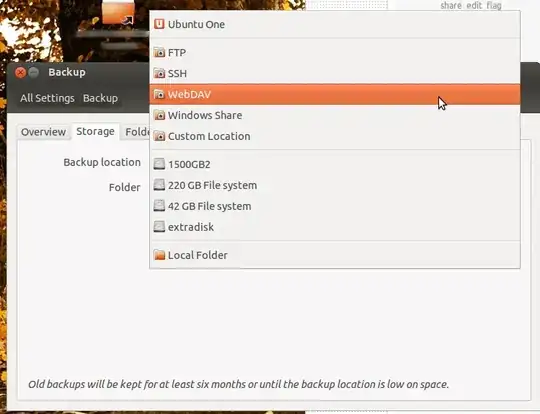The width and height of the screenshot is (540, 414).
Task: Go back to All Settings
Action: pyautogui.click(x=47, y=98)
